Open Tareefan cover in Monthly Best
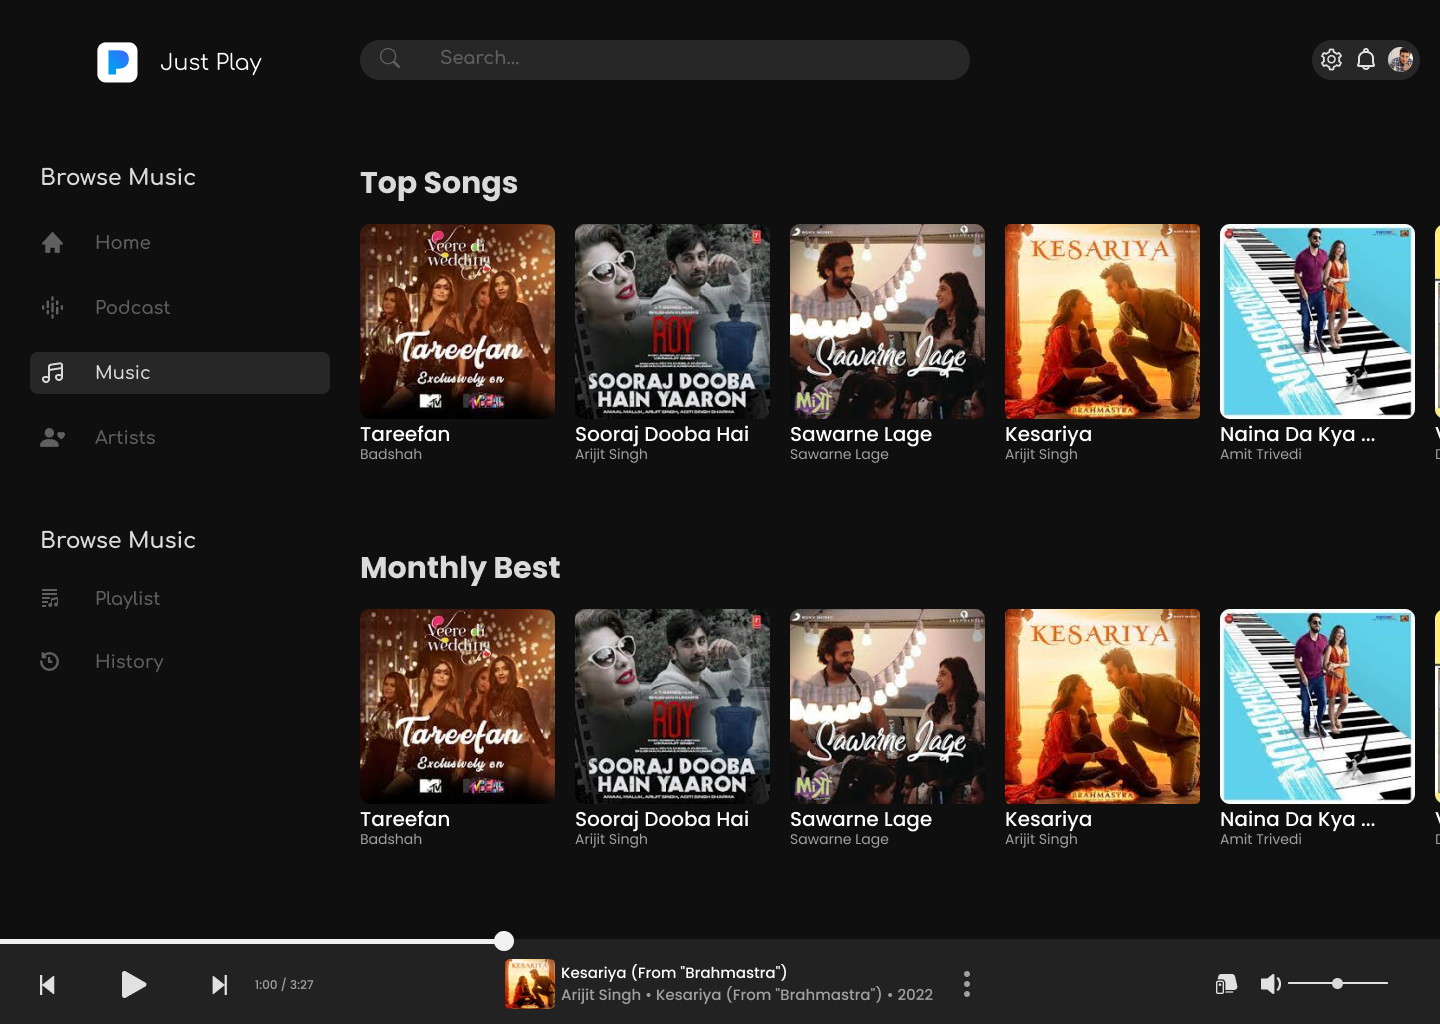This screenshot has width=1440, height=1024. pos(457,706)
